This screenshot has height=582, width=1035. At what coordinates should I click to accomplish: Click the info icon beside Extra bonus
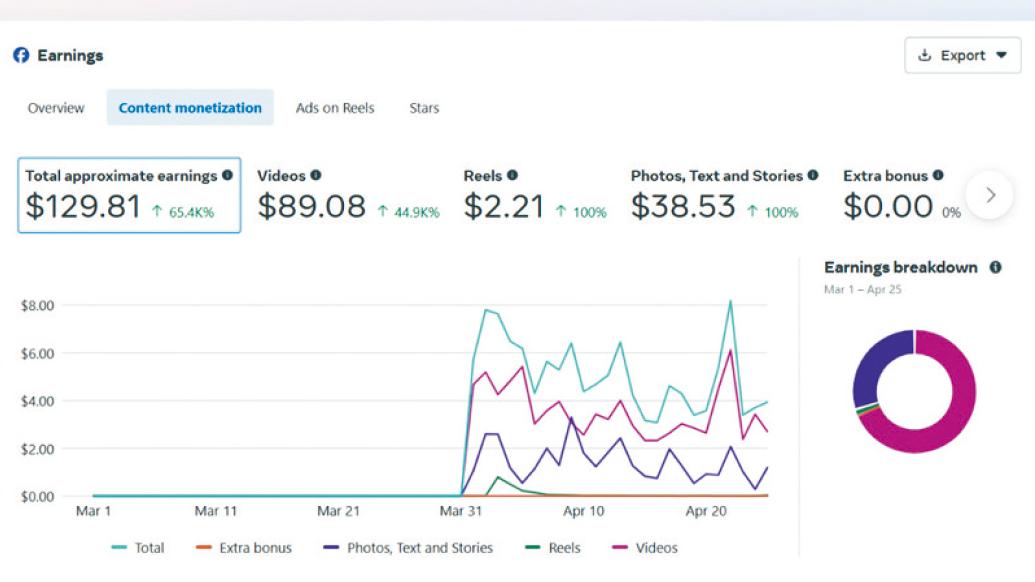(938, 175)
